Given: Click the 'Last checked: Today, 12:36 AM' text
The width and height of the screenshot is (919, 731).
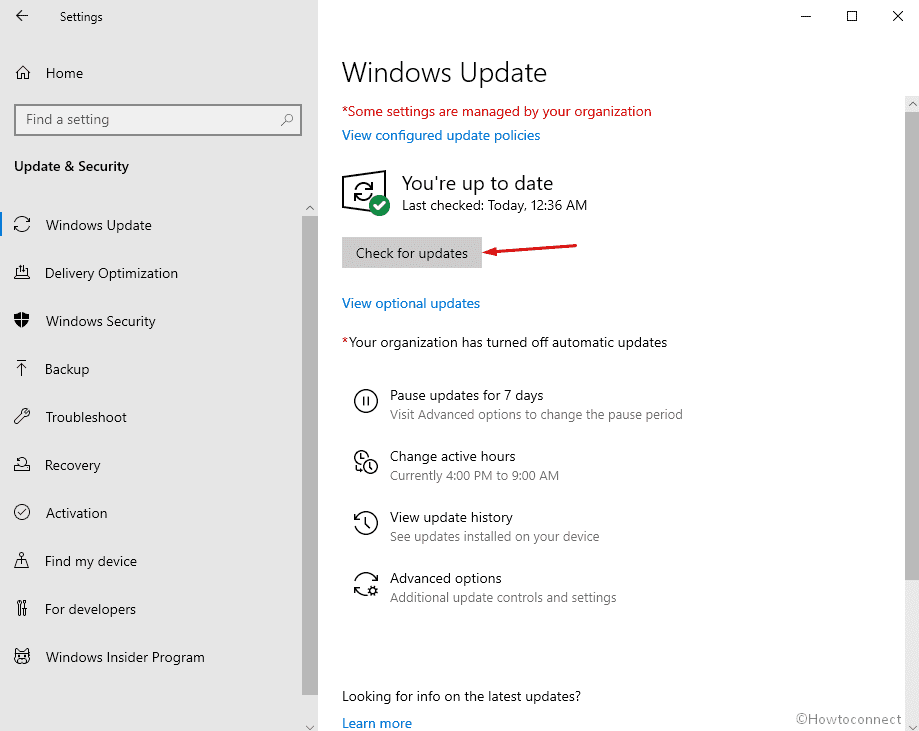Looking at the screenshot, I should pos(494,205).
